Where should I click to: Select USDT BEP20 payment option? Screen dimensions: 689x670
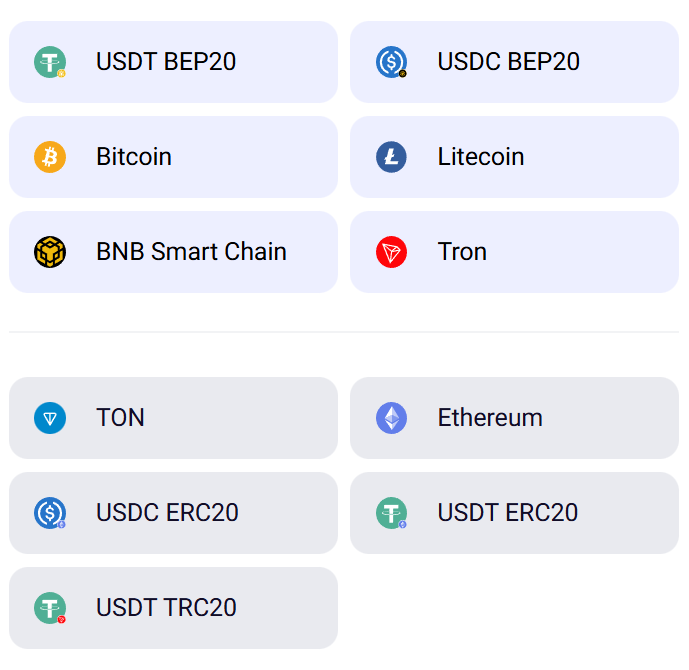(x=166, y=62)
